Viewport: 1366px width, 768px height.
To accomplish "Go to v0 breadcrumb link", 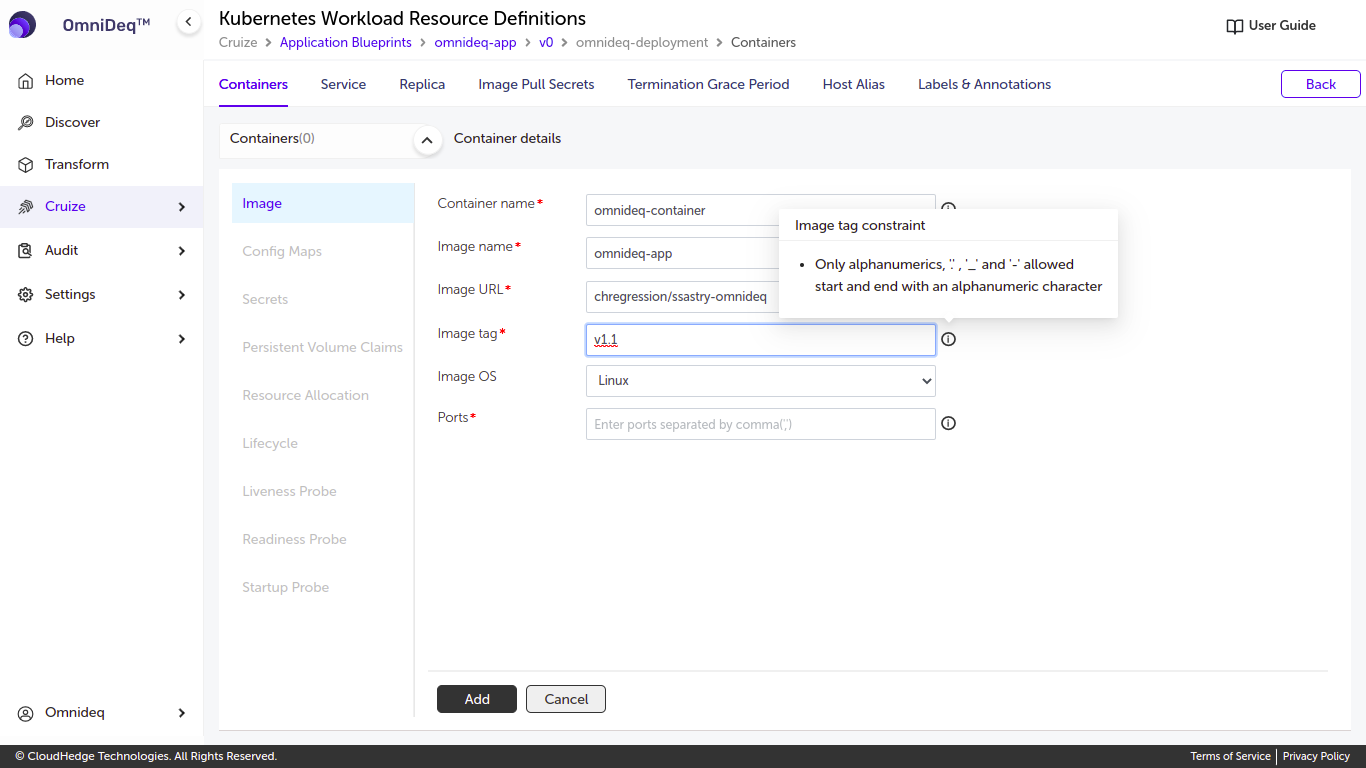I will click(x=546, y=43).
